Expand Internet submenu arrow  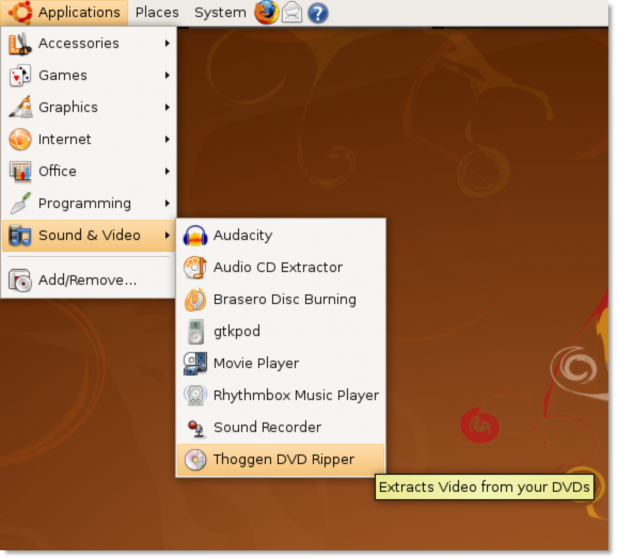coord(167,139)
